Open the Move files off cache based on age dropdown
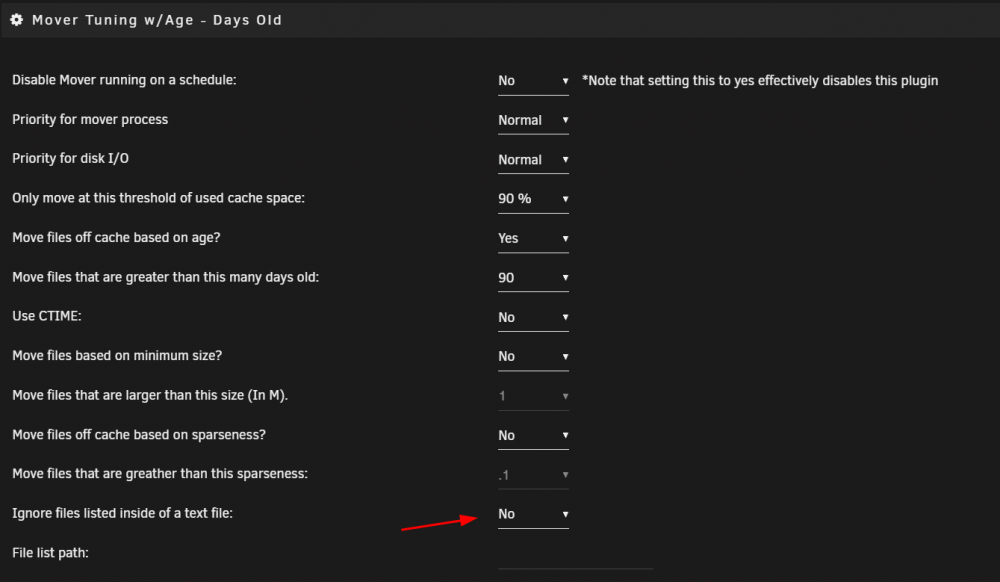 tap(533, 238)
